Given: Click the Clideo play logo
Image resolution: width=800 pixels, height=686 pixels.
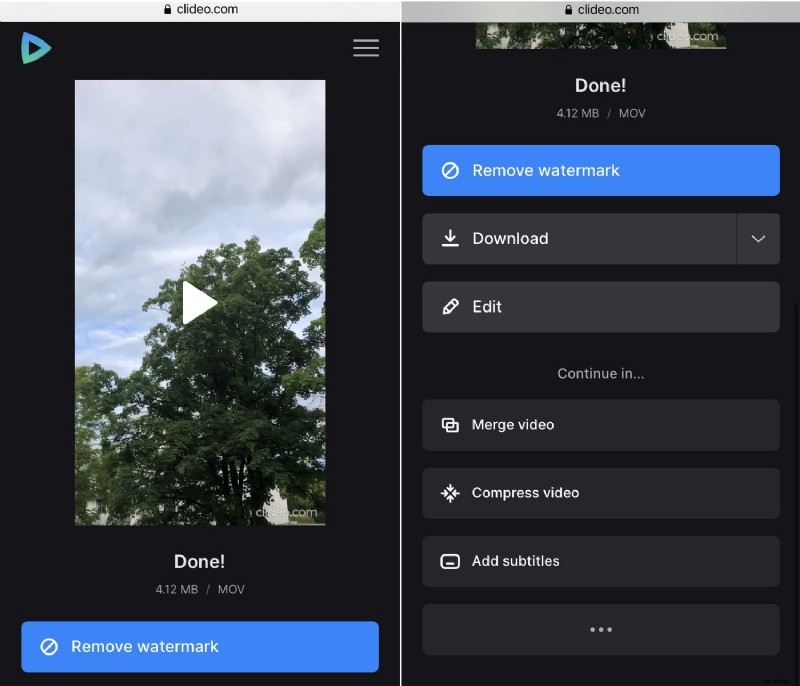Looking at the screenshot, I should coord(35,47).
